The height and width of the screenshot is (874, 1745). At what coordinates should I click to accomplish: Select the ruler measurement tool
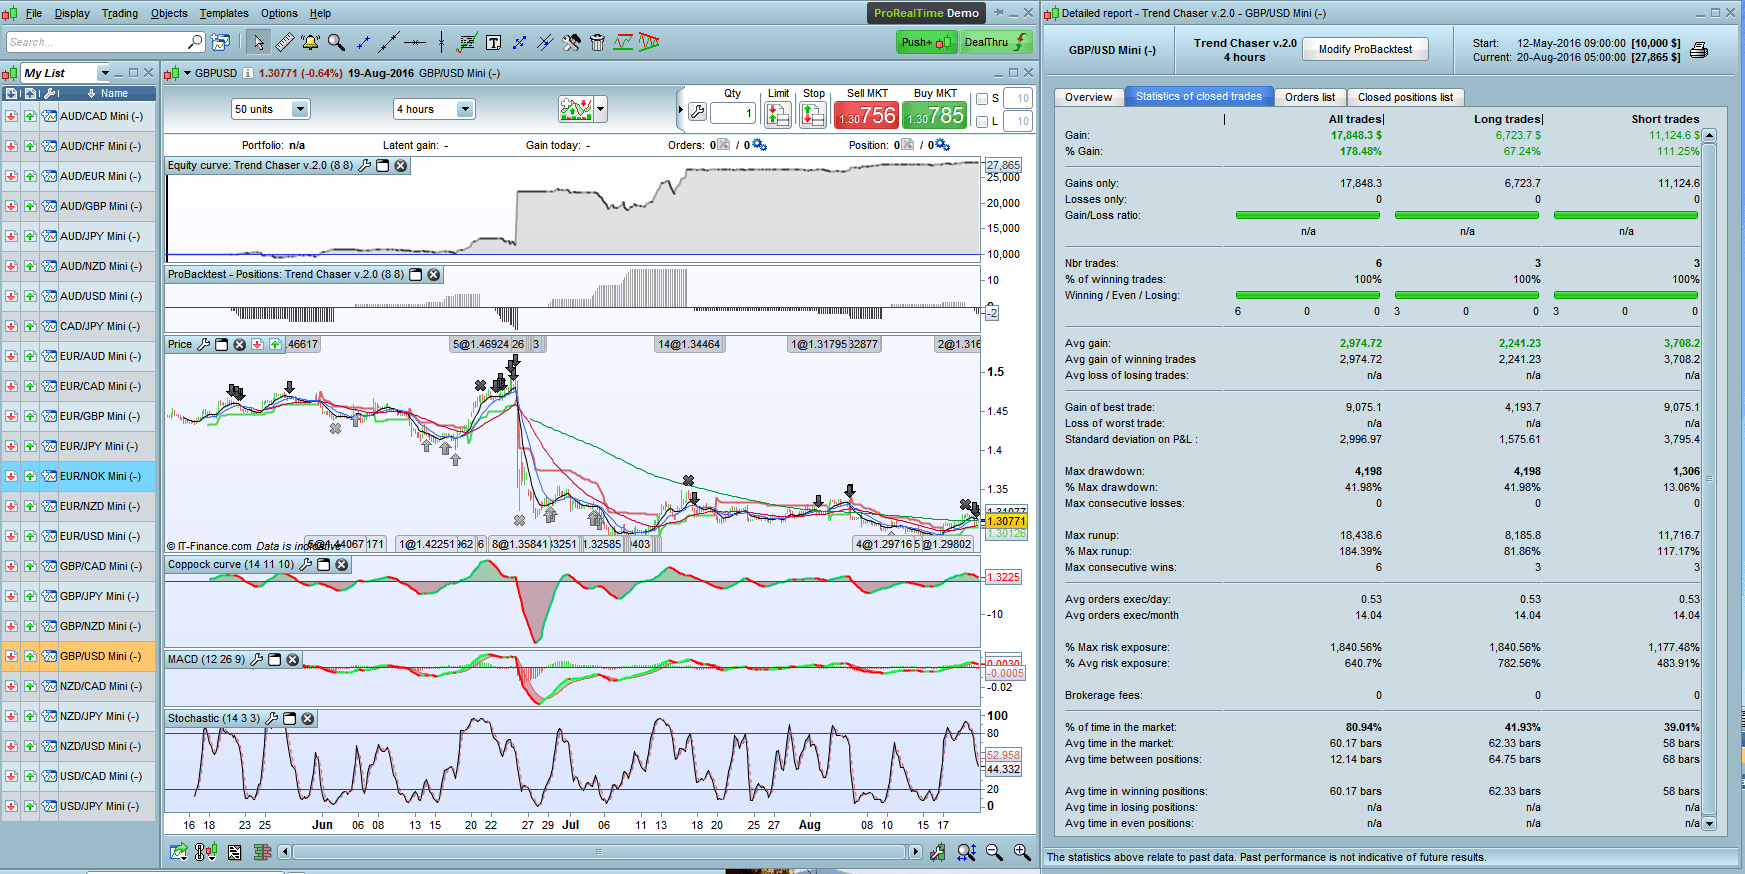pyautogui.click(x=285, y=42)
